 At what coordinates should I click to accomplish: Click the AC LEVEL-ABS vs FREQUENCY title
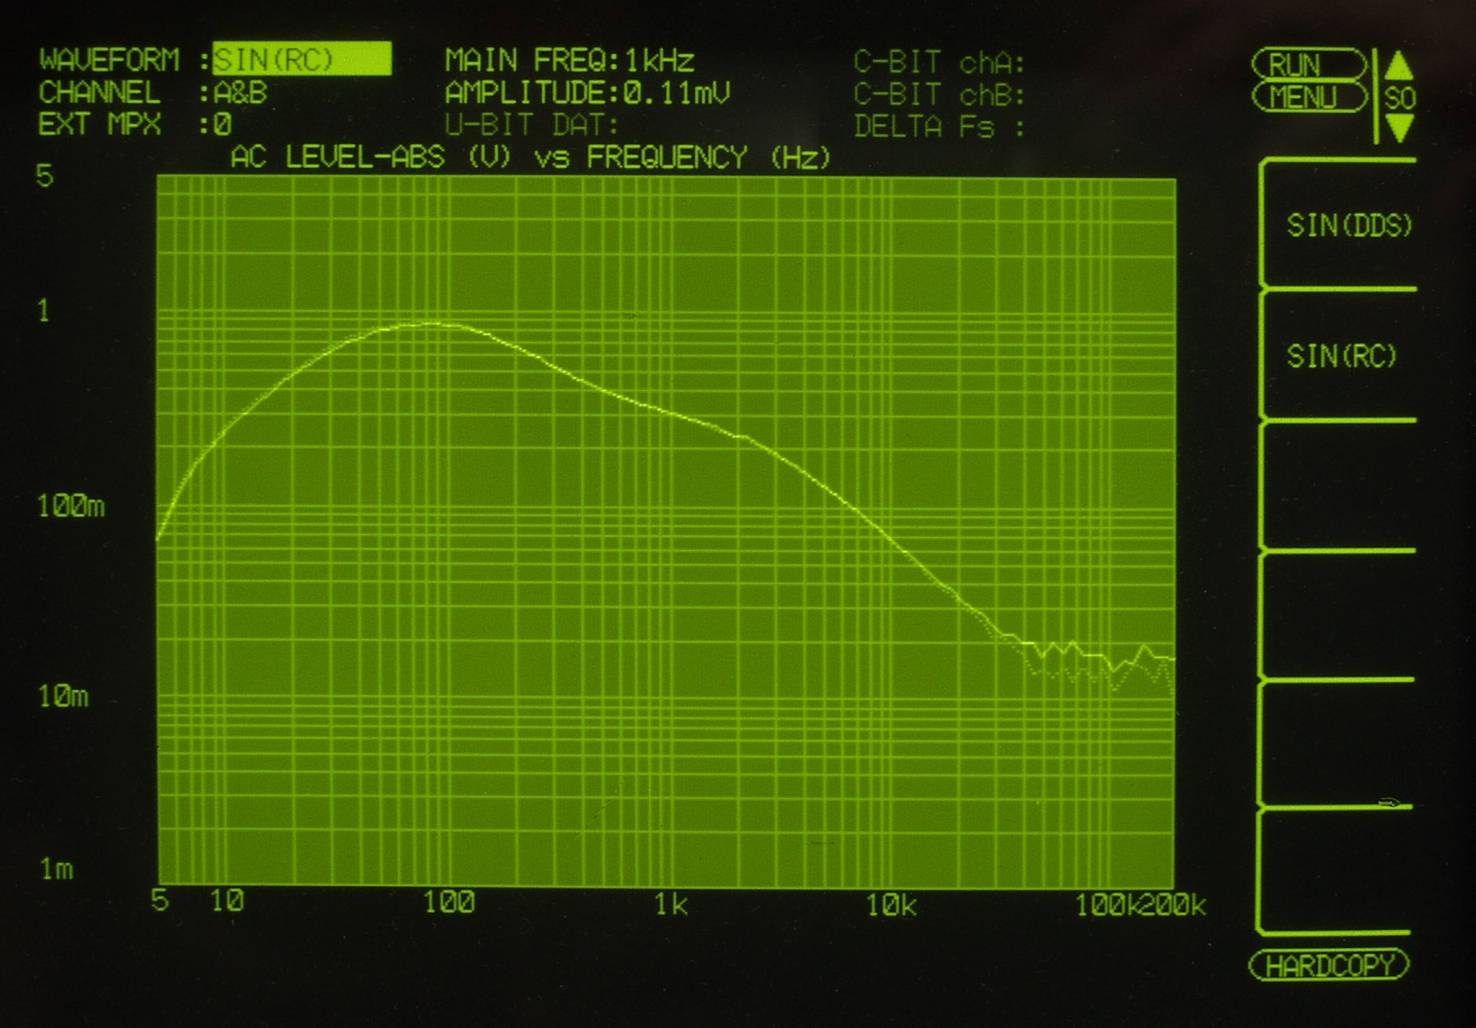[x=530, y=158]
